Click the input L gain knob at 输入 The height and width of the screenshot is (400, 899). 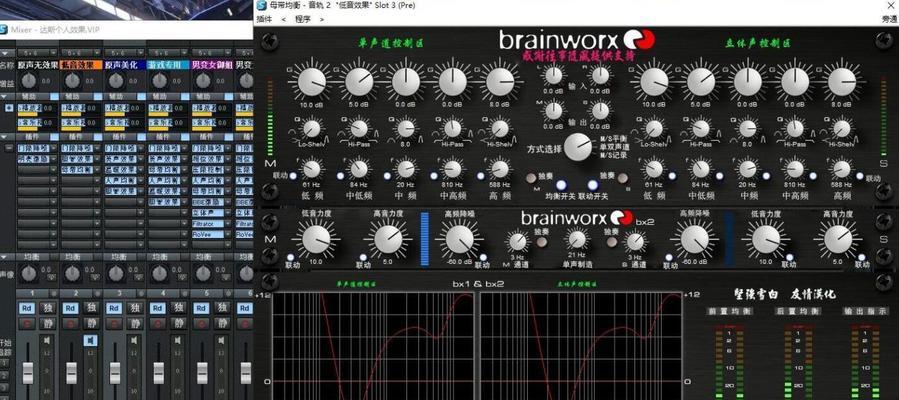coord(553,75)
